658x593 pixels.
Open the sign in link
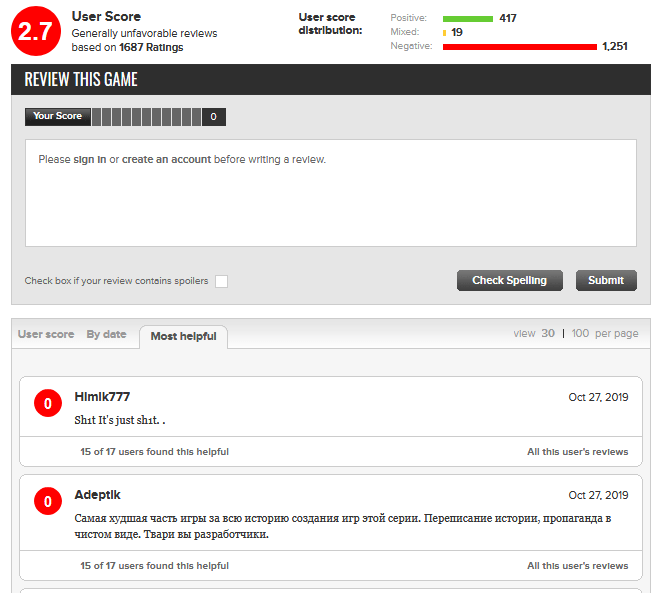click(x=90, y=159)
